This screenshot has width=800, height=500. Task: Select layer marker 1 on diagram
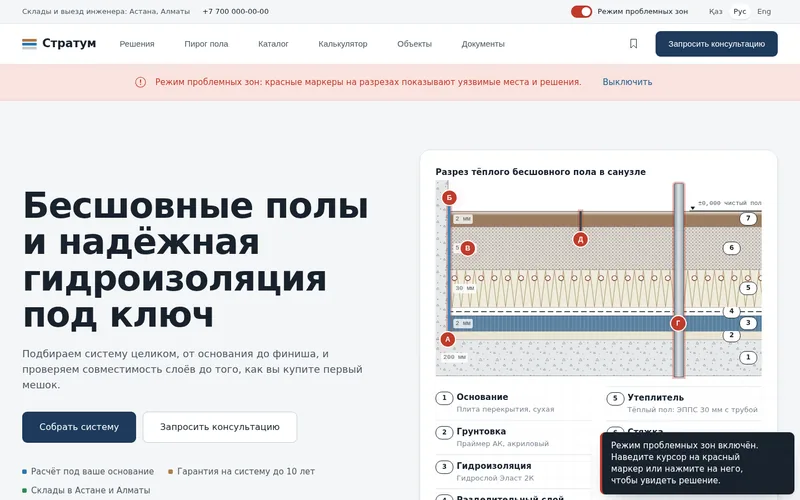(x=748, y=357)
